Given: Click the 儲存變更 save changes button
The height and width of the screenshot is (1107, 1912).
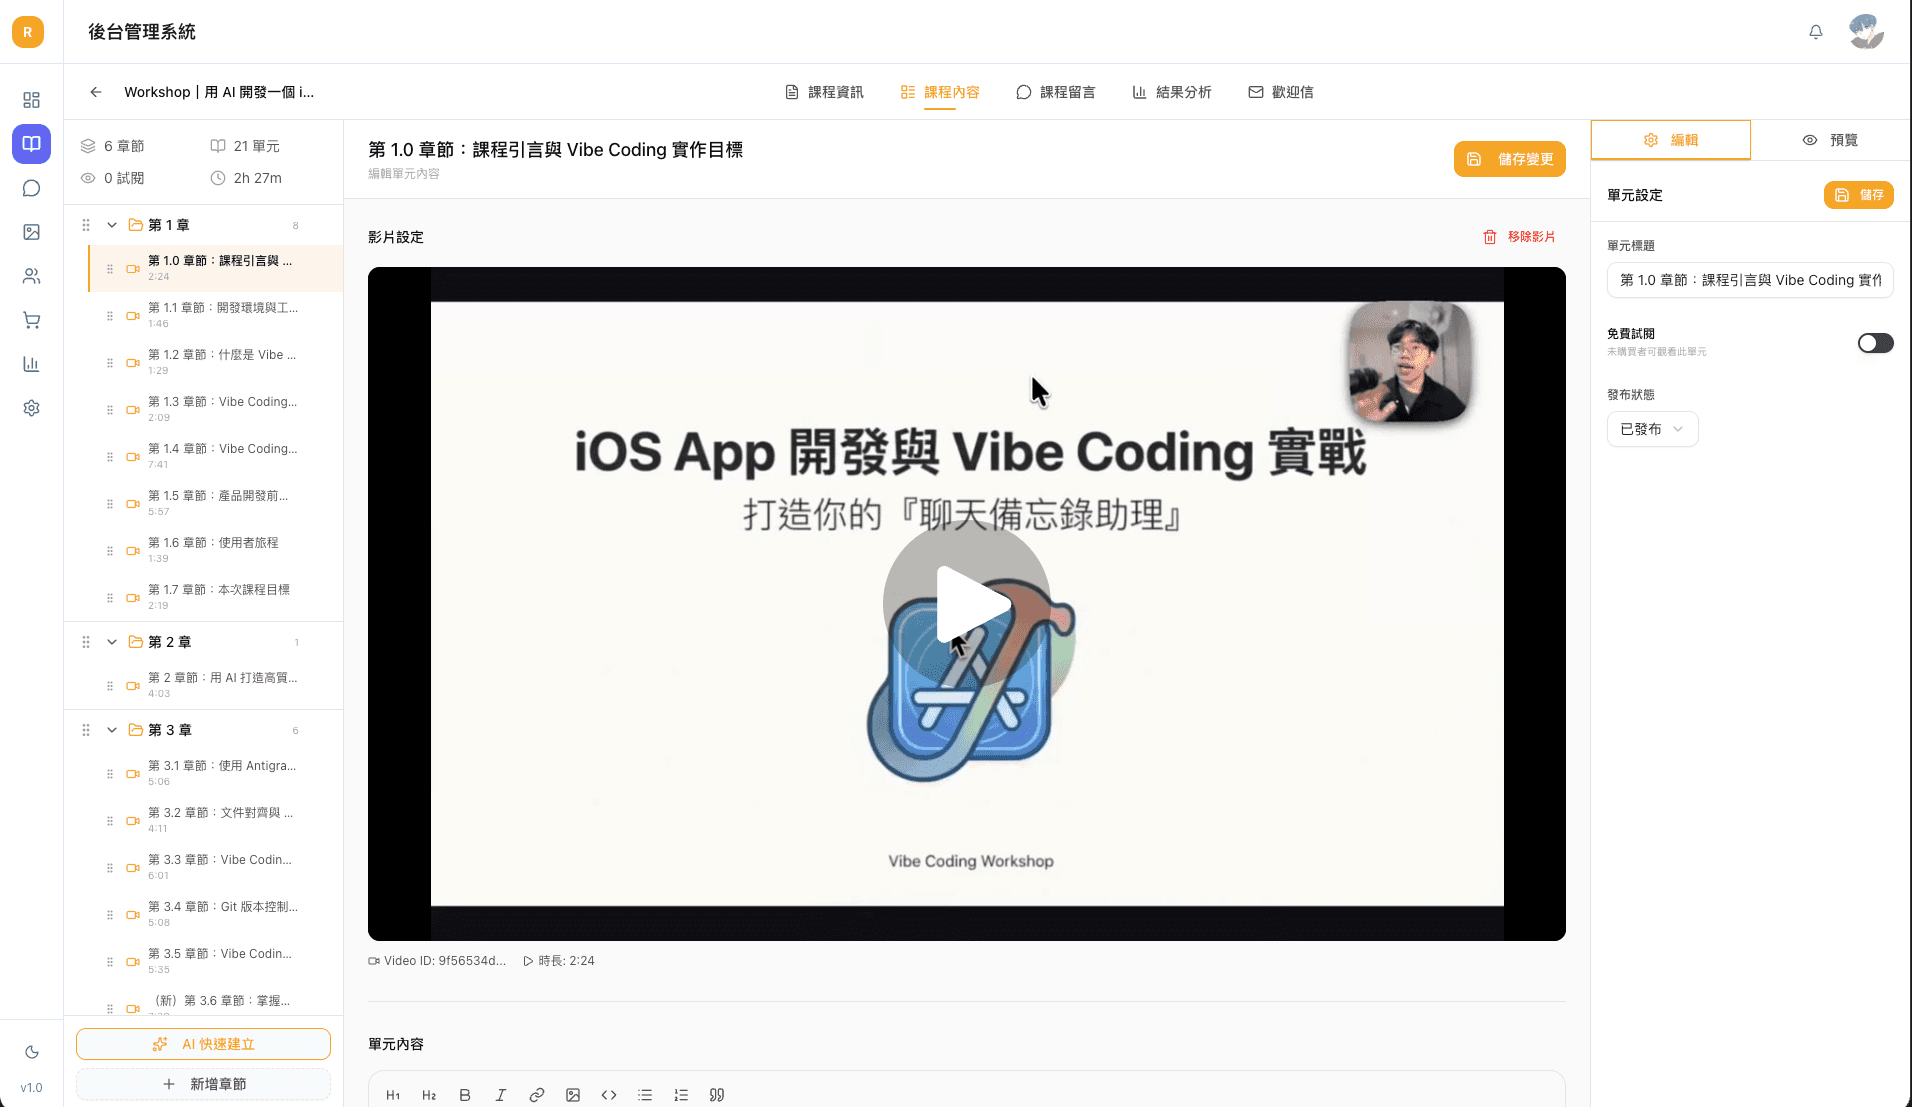Looking at the screenshot, I should tap(1509, 159).
